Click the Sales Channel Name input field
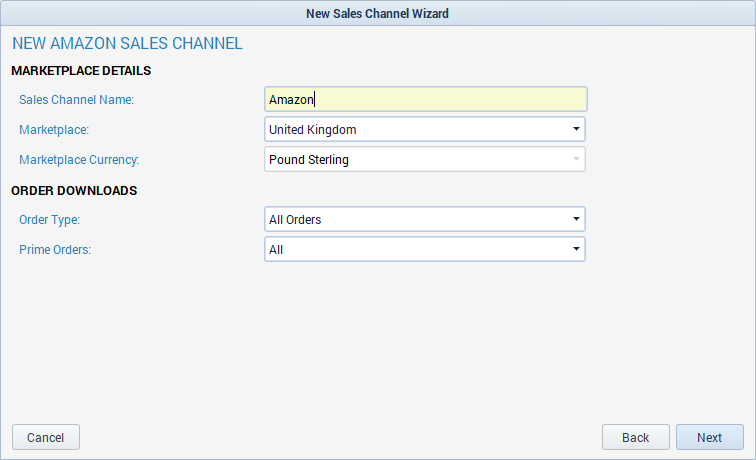Image resolution: width=756 pixels, height=460 pixels. pos(426,99)
